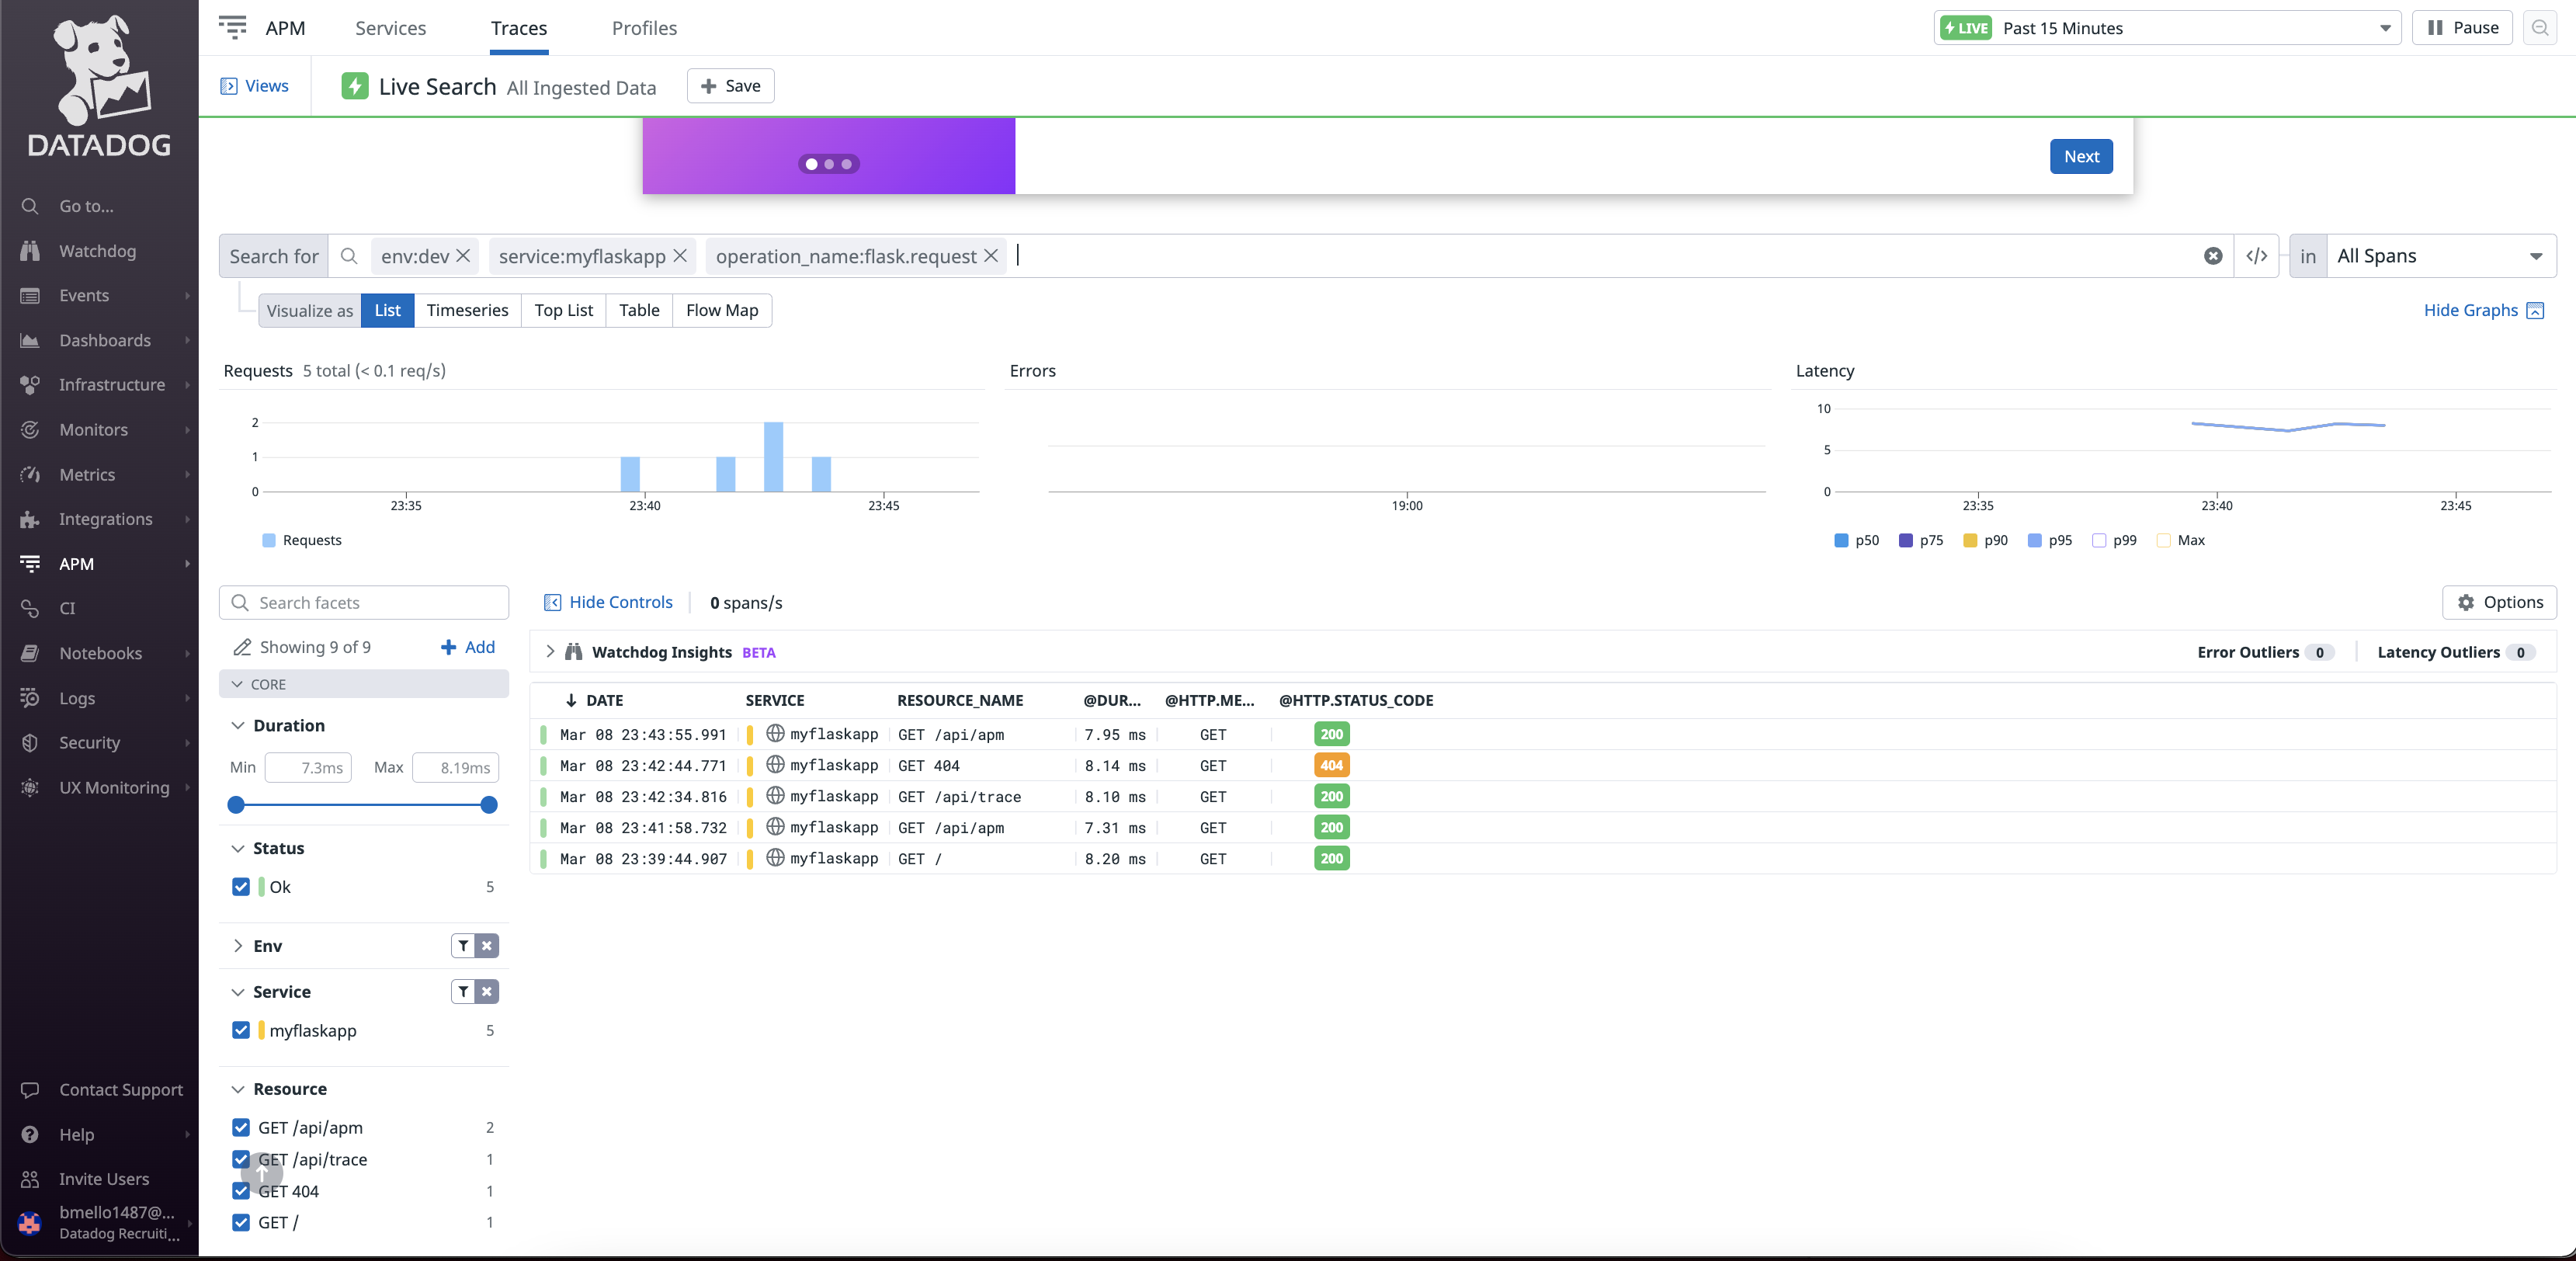The height and width of the screenshot is (1261, 2576).
Task: Open the time range dropdown
Action: 2167,28
